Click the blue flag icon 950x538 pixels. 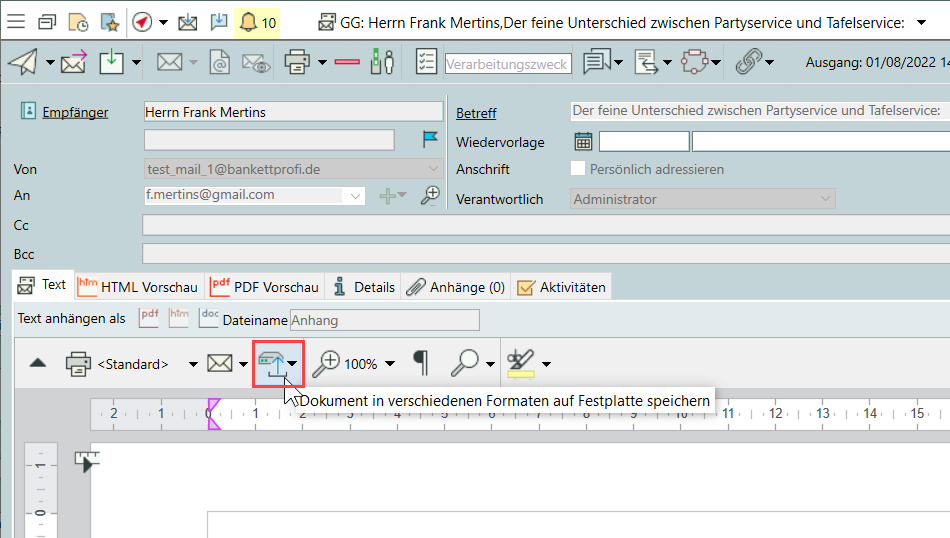coord(430,138)
